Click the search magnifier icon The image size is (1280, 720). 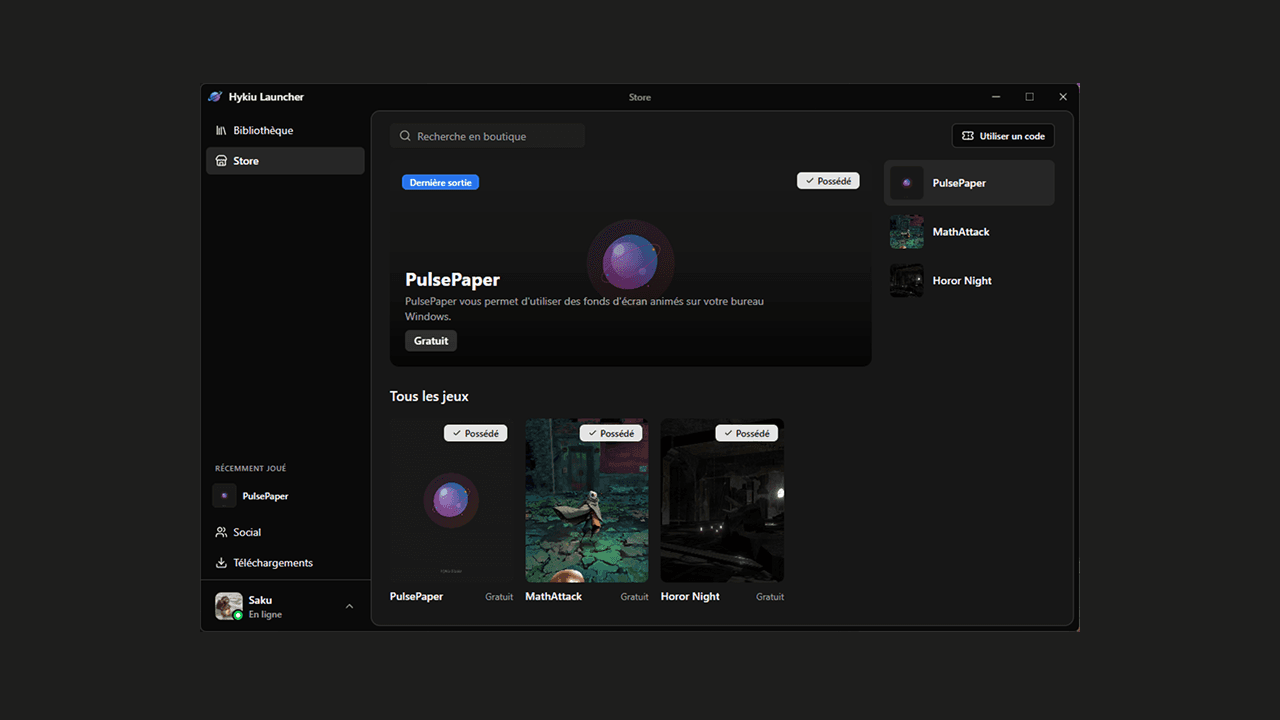[x=405, y=136]
